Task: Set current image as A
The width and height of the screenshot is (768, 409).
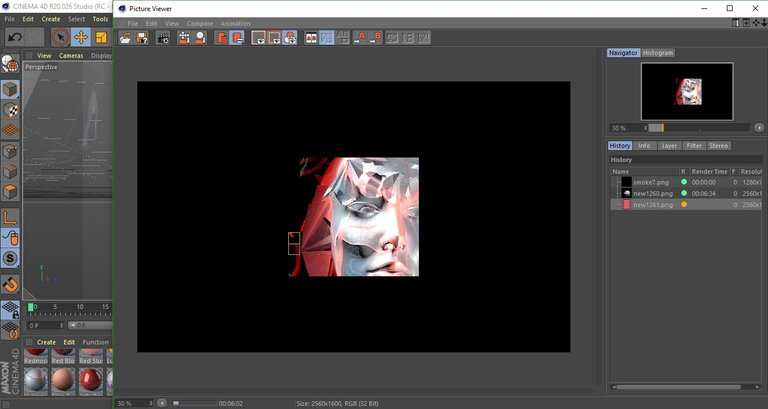Action: click(x=359, y=38)
